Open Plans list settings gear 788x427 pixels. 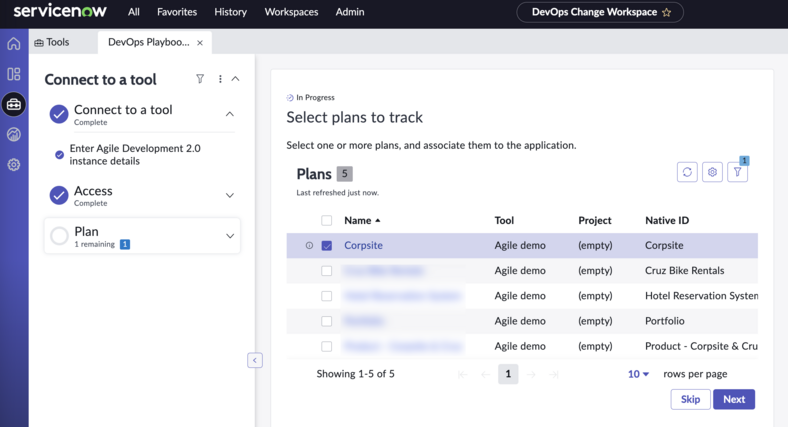point(712,172)
